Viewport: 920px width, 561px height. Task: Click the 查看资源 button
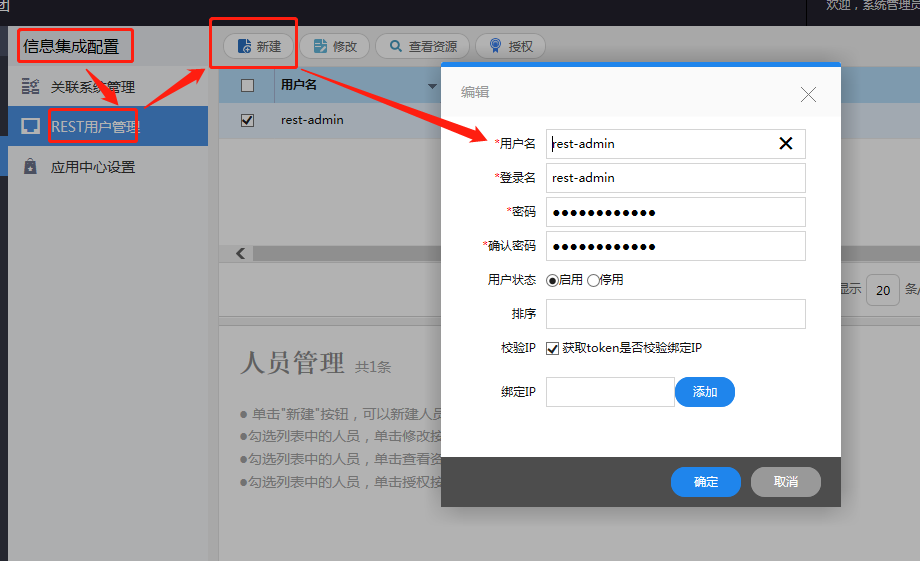click(422, 46)
